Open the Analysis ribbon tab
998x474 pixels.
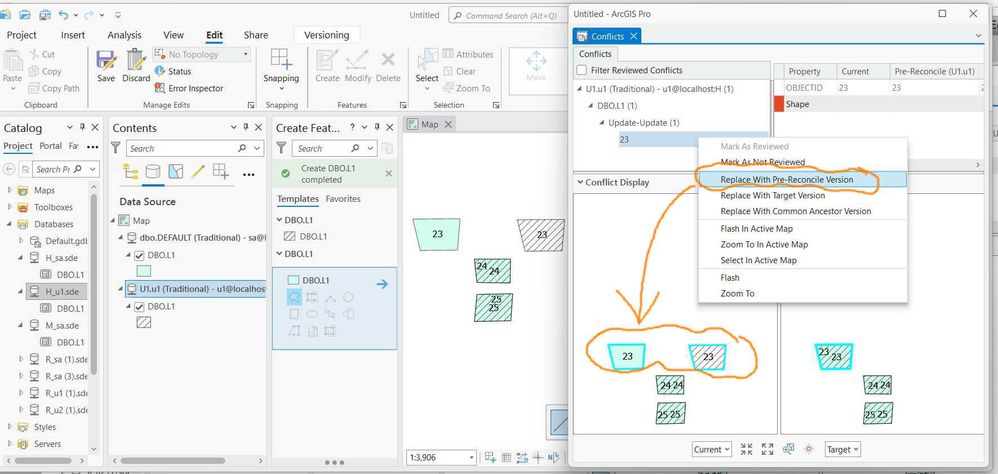(124, 35)
